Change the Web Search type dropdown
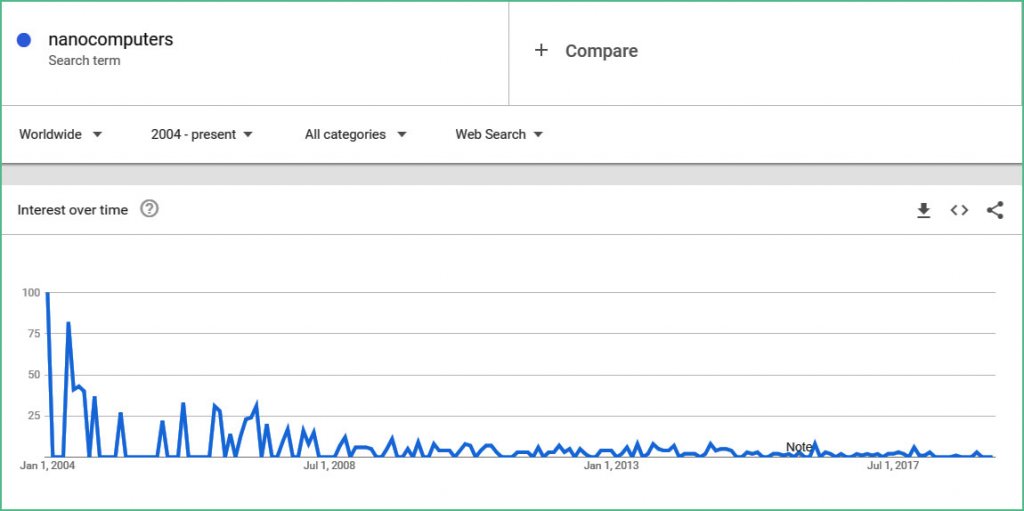Image resolution: width=1024 pixels, height=511 pixels. tap(498, 134)
